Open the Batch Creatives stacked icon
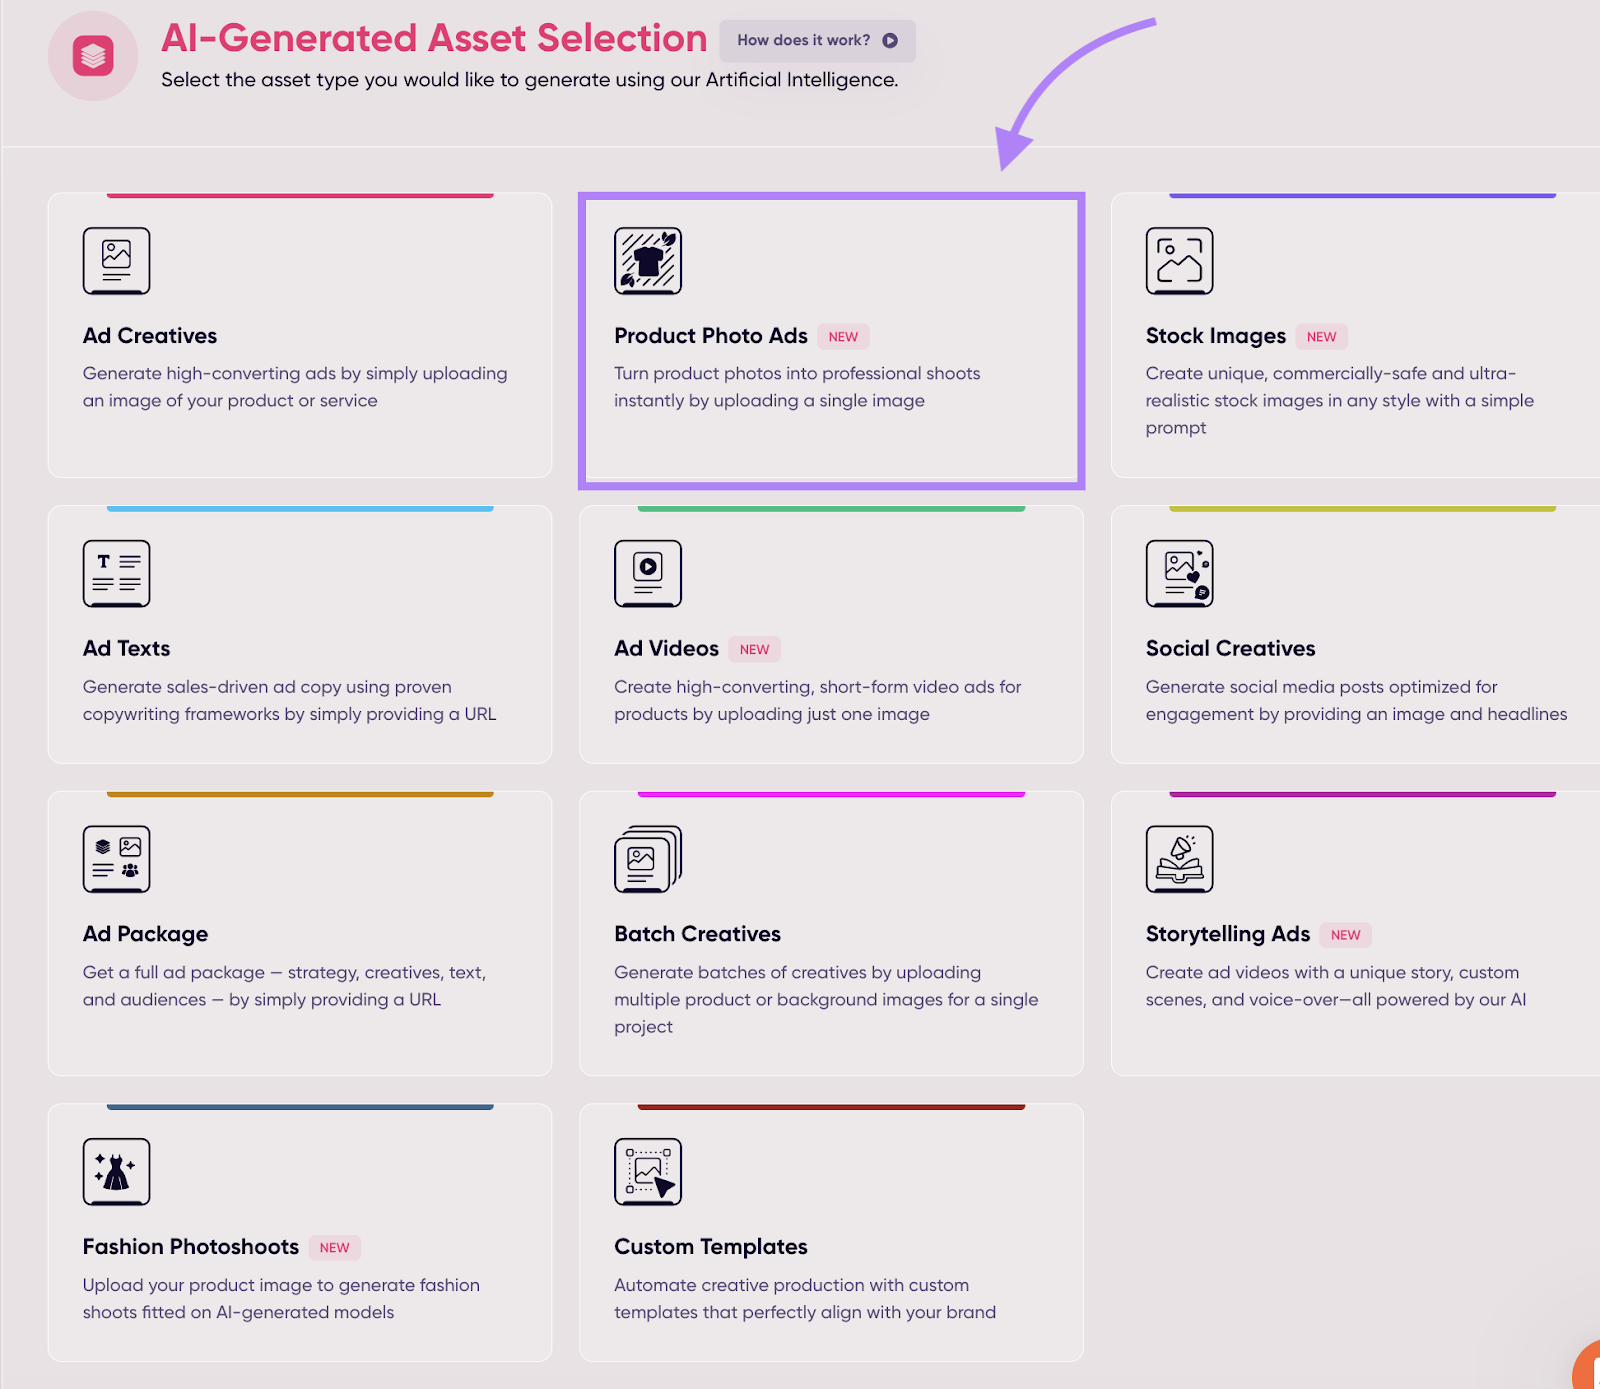The height and width of the screenshot is (1389, 1600). click(x=648, y=858)
